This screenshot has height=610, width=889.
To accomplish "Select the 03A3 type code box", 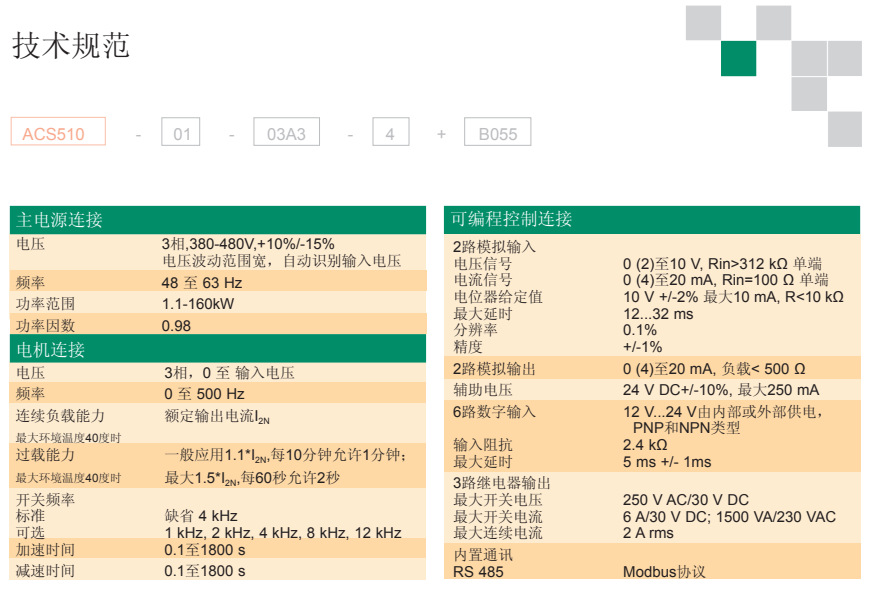I will point(286,132).
